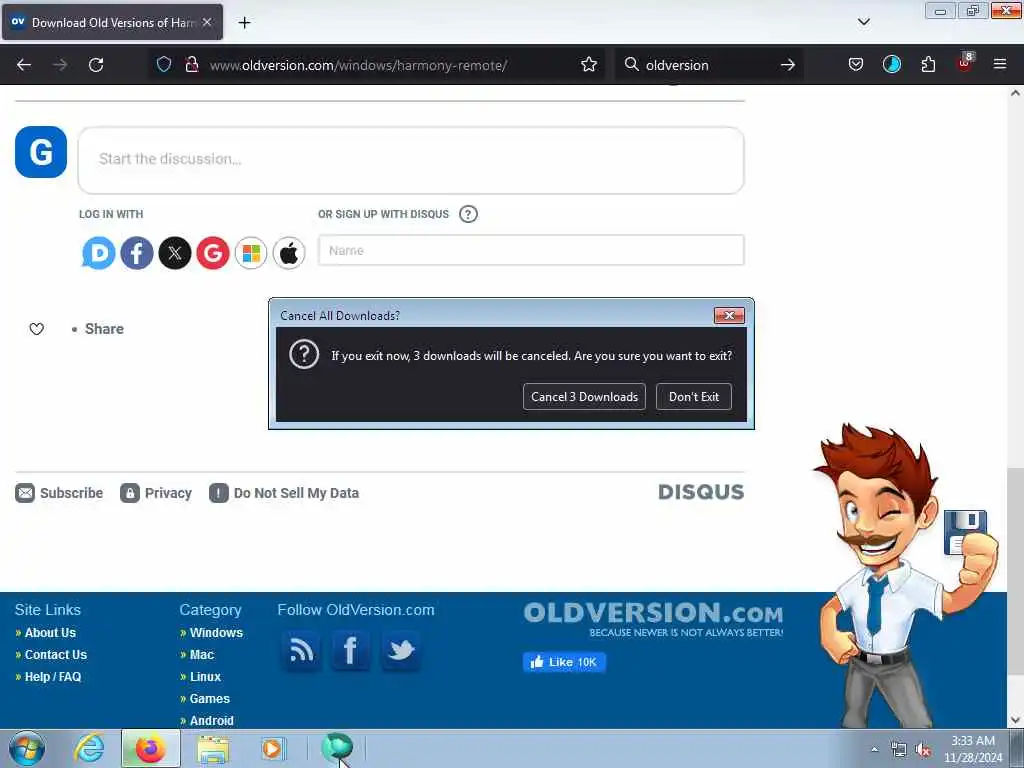Open Linux category link

click(205, 677)
